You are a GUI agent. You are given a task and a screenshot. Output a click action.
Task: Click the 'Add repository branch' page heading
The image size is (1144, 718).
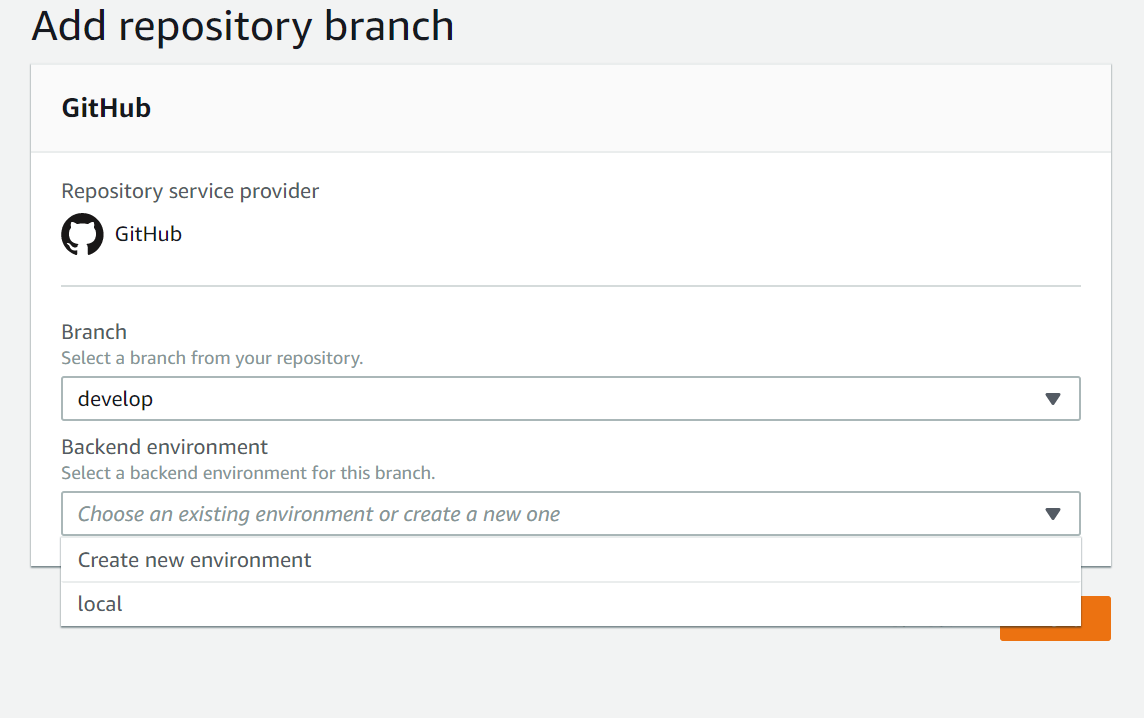point(243,27)
